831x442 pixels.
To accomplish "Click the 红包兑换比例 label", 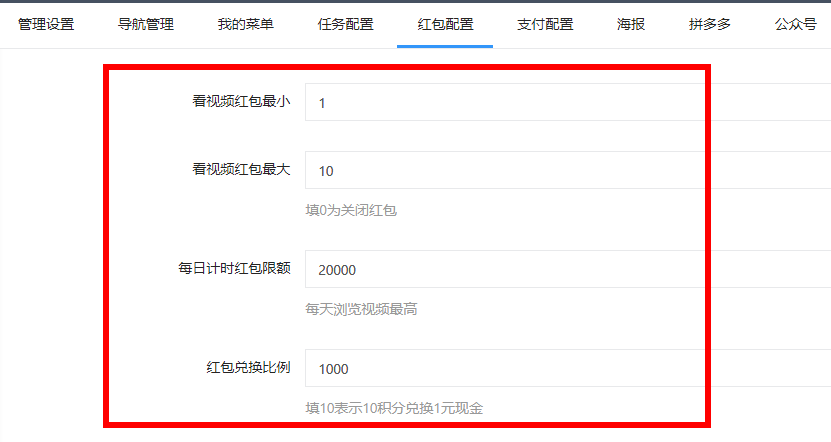I will pyautogui.click(x=249, y=367).
